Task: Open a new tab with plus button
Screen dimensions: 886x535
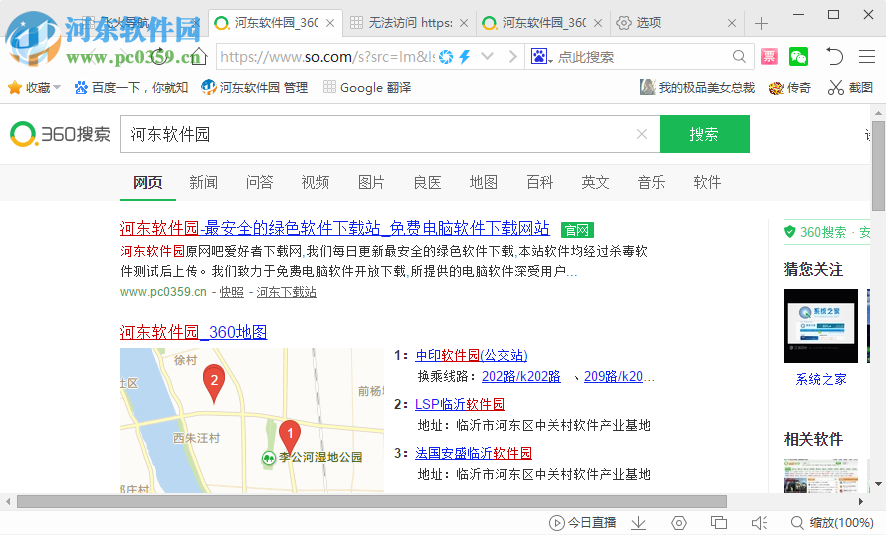Action: pyautogui.click(x=761, y=23)
